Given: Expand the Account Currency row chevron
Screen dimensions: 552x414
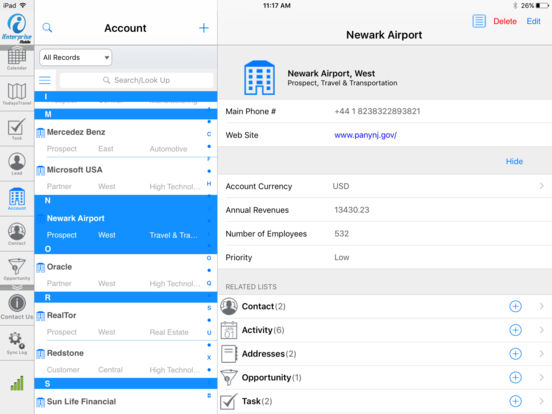Looking at the screenshot, I should (541, 186).
